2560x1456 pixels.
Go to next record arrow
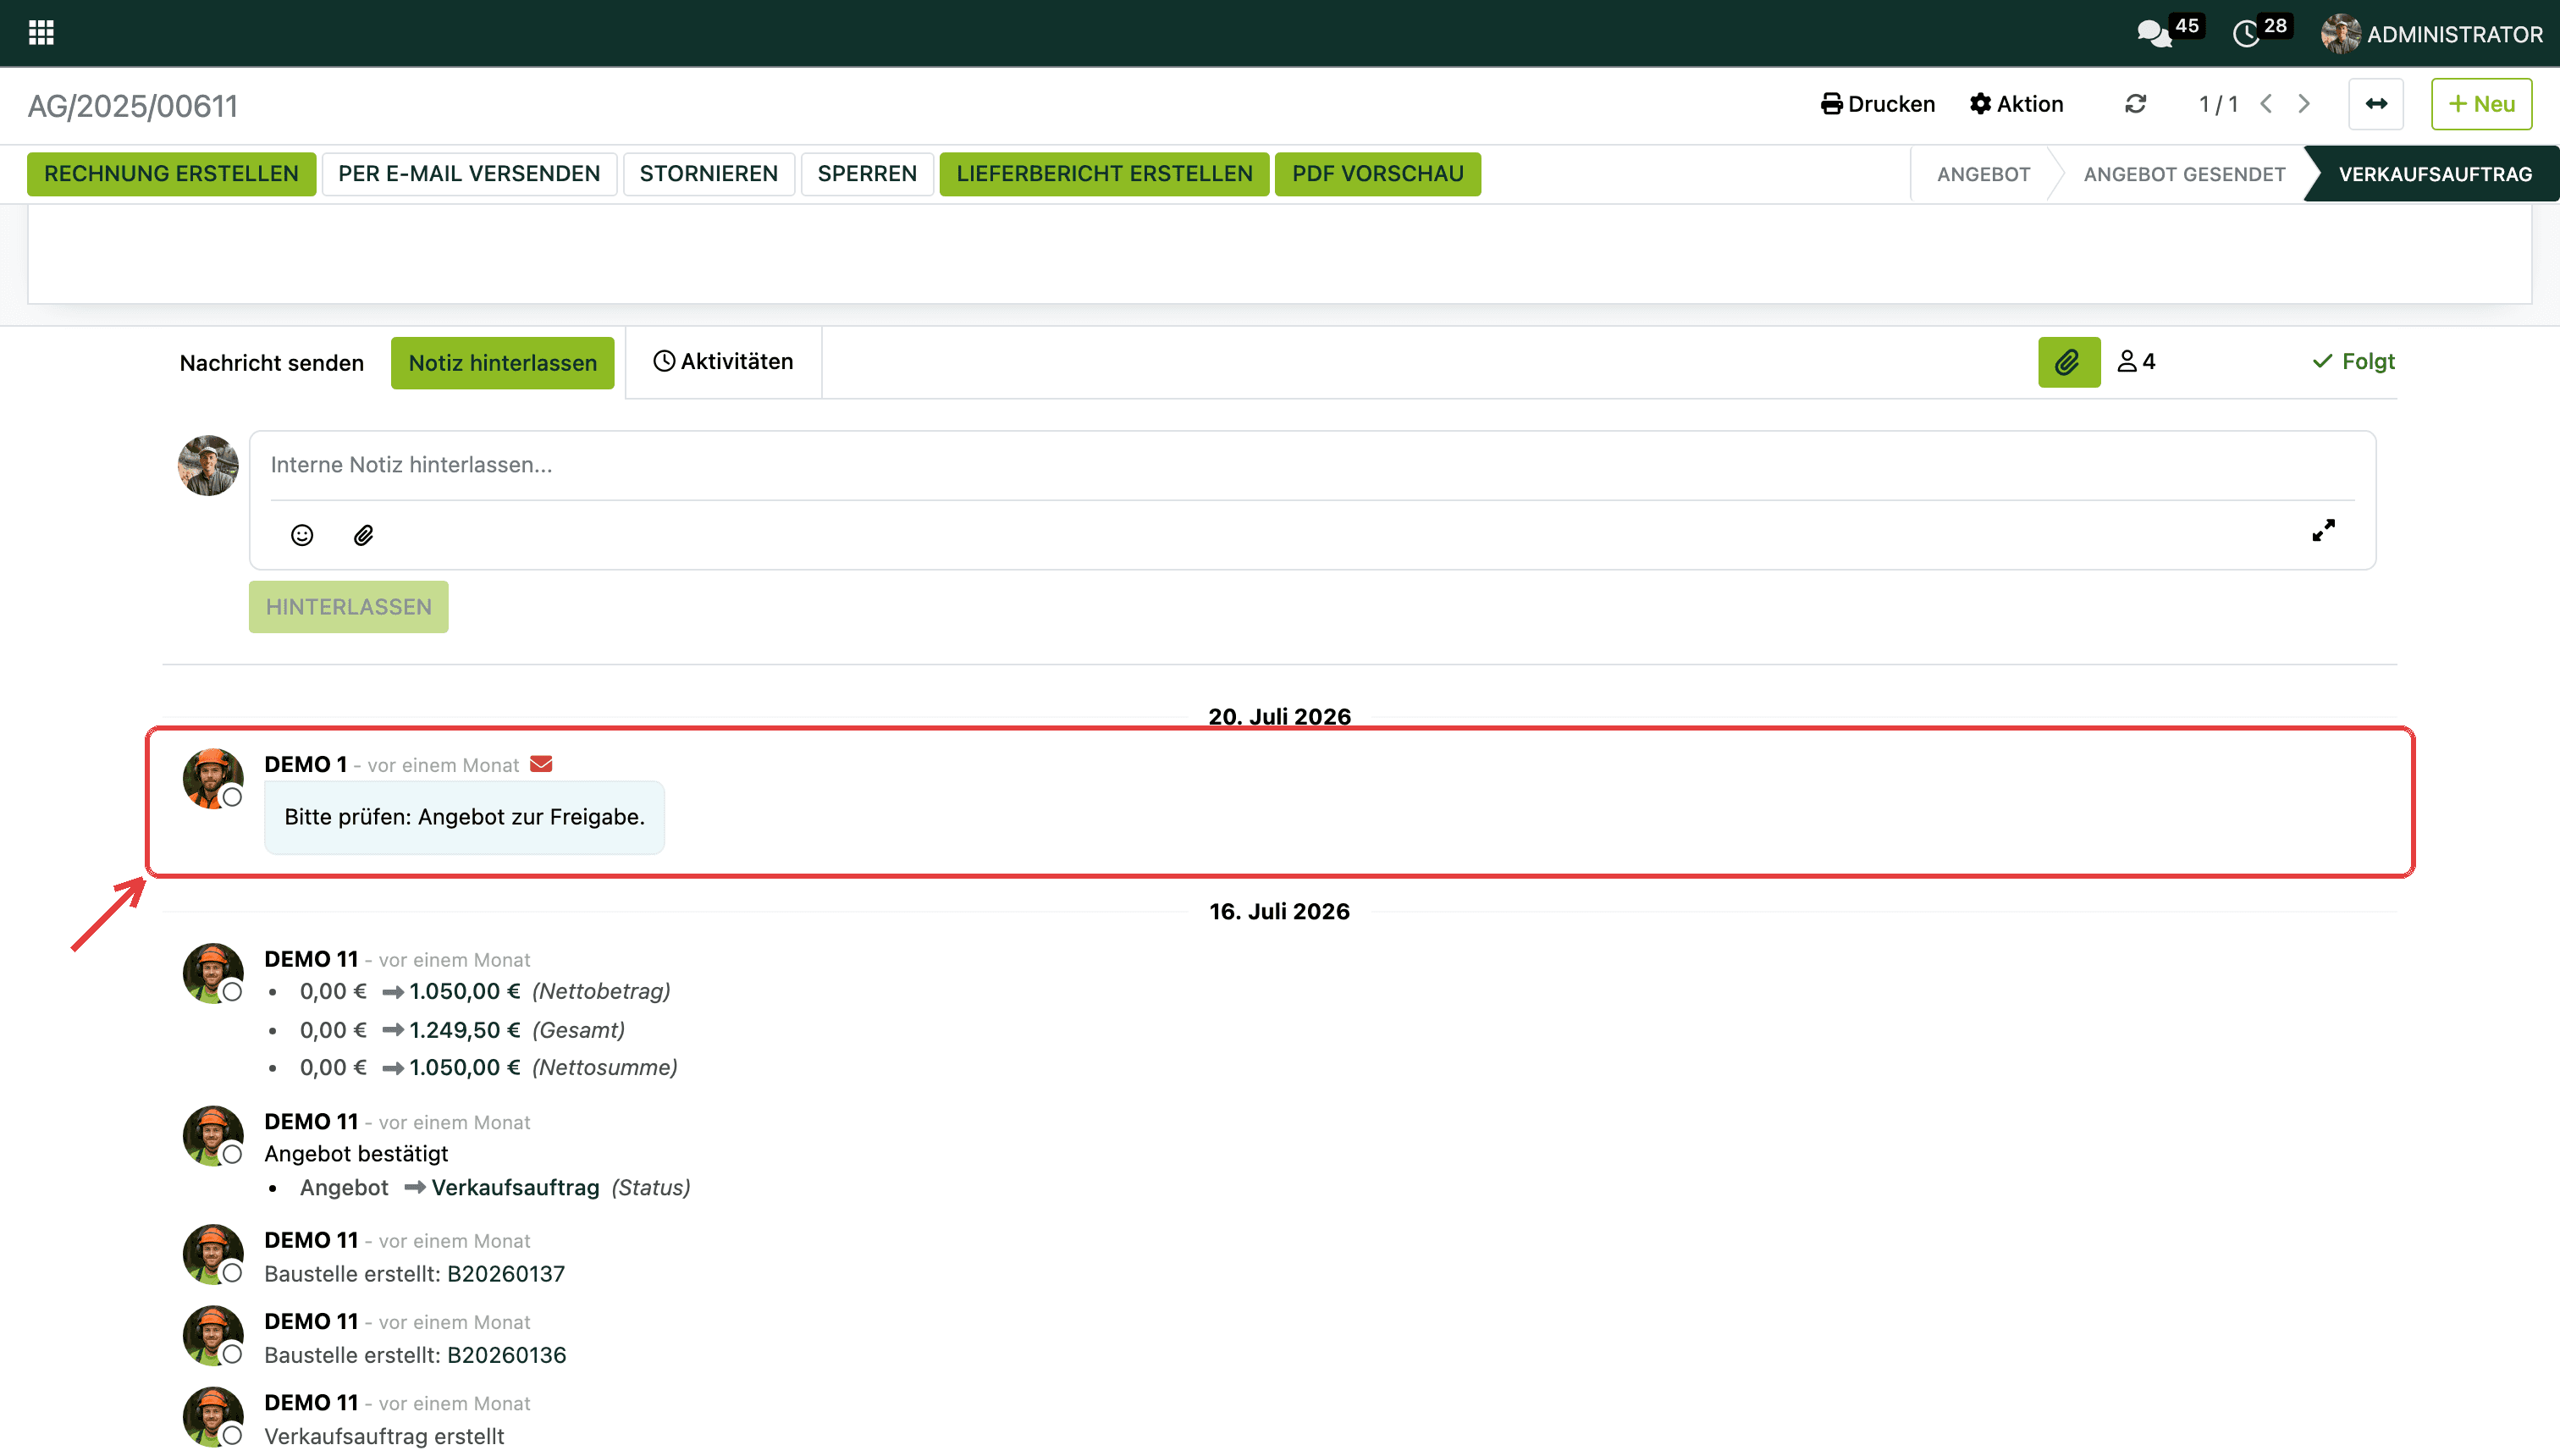(2304, 104)
